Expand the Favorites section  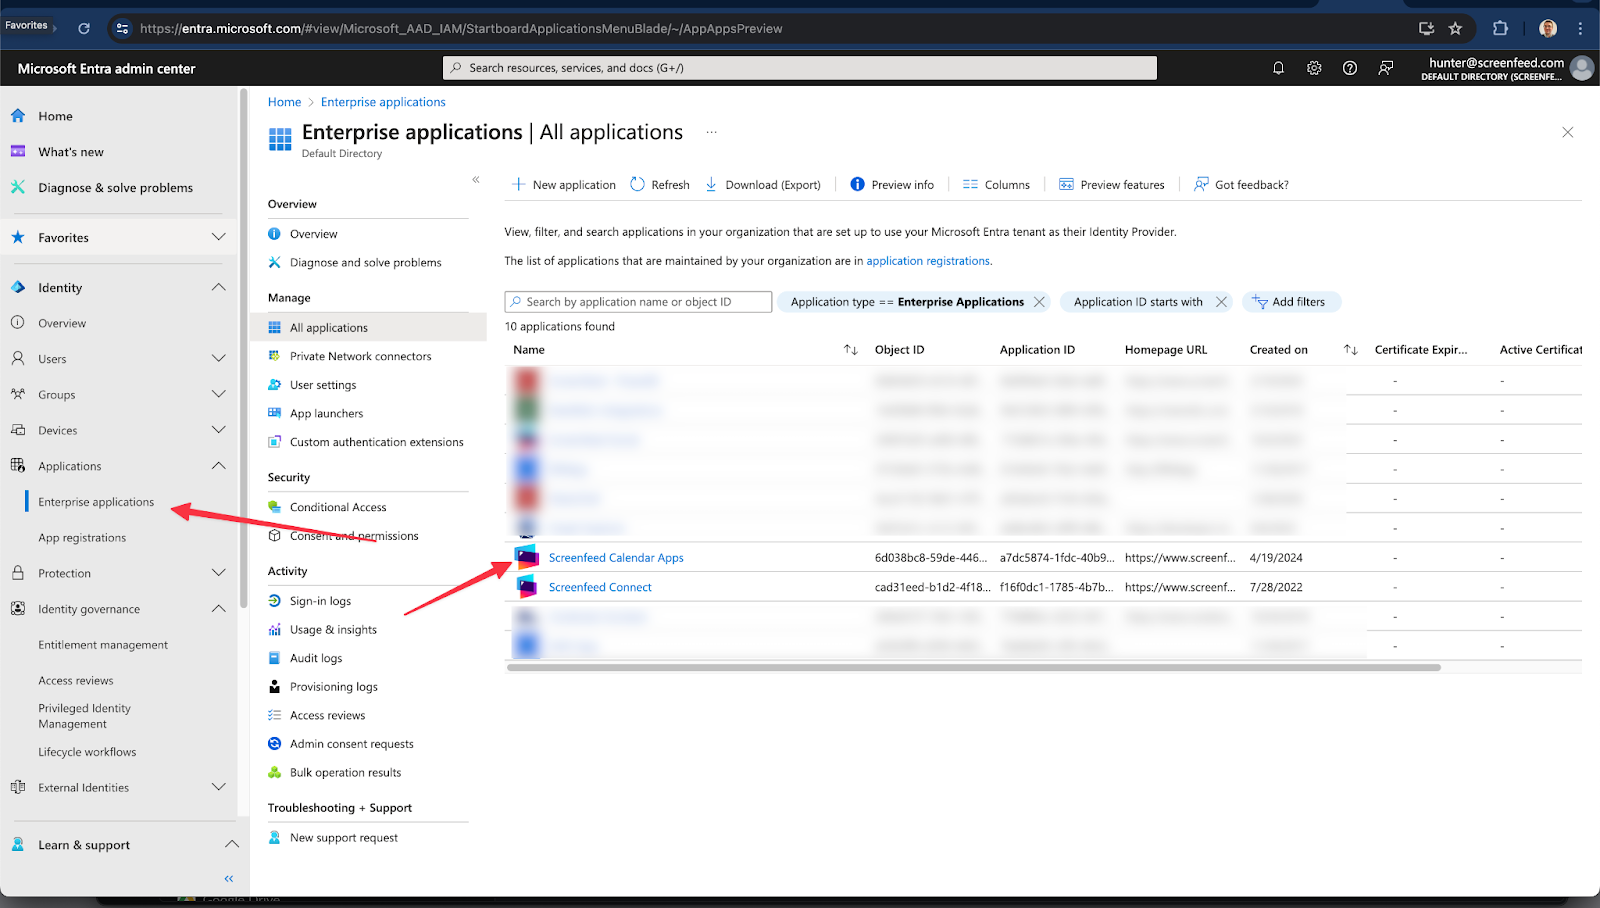(218, 238)
